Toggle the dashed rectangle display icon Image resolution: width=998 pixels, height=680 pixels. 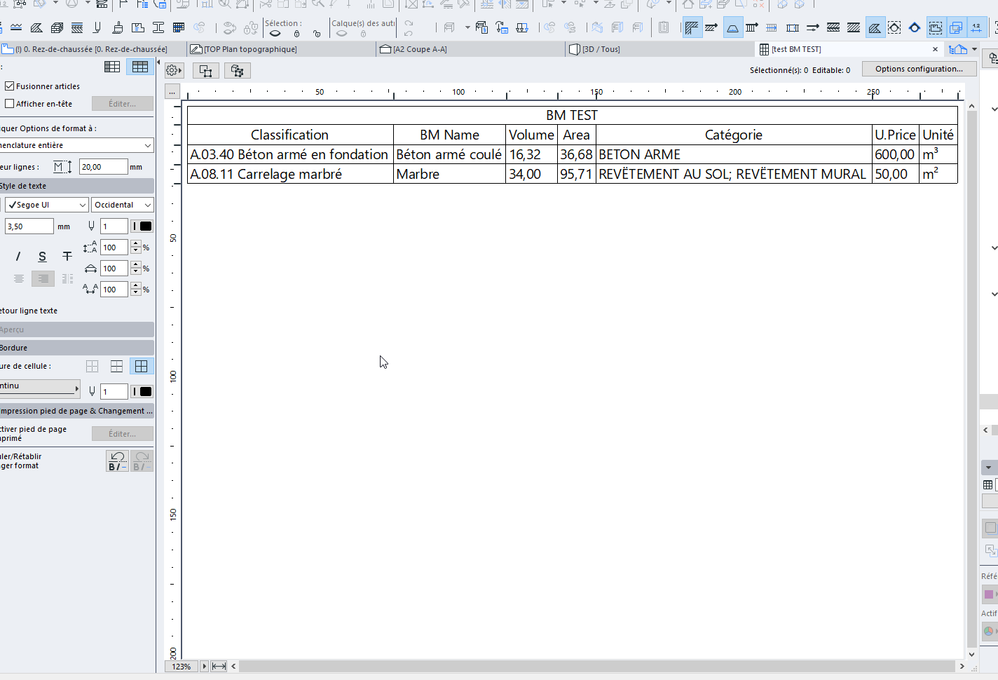click(935, 27)
